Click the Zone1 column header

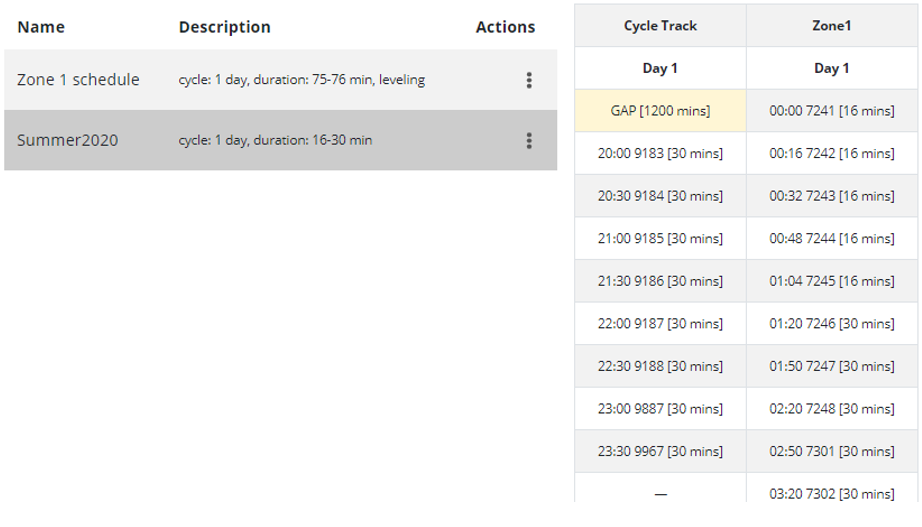tap(831, 25)
